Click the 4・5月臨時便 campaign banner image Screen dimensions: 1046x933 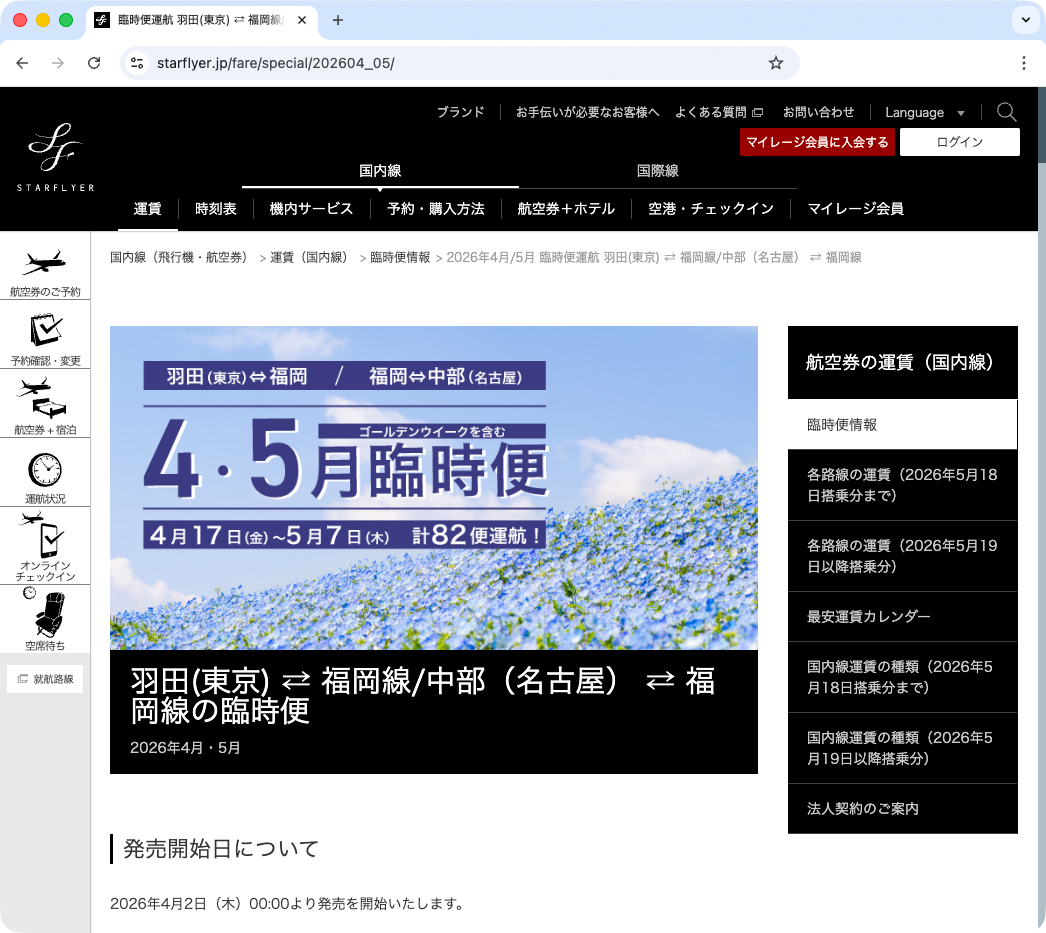pos(433,487)
